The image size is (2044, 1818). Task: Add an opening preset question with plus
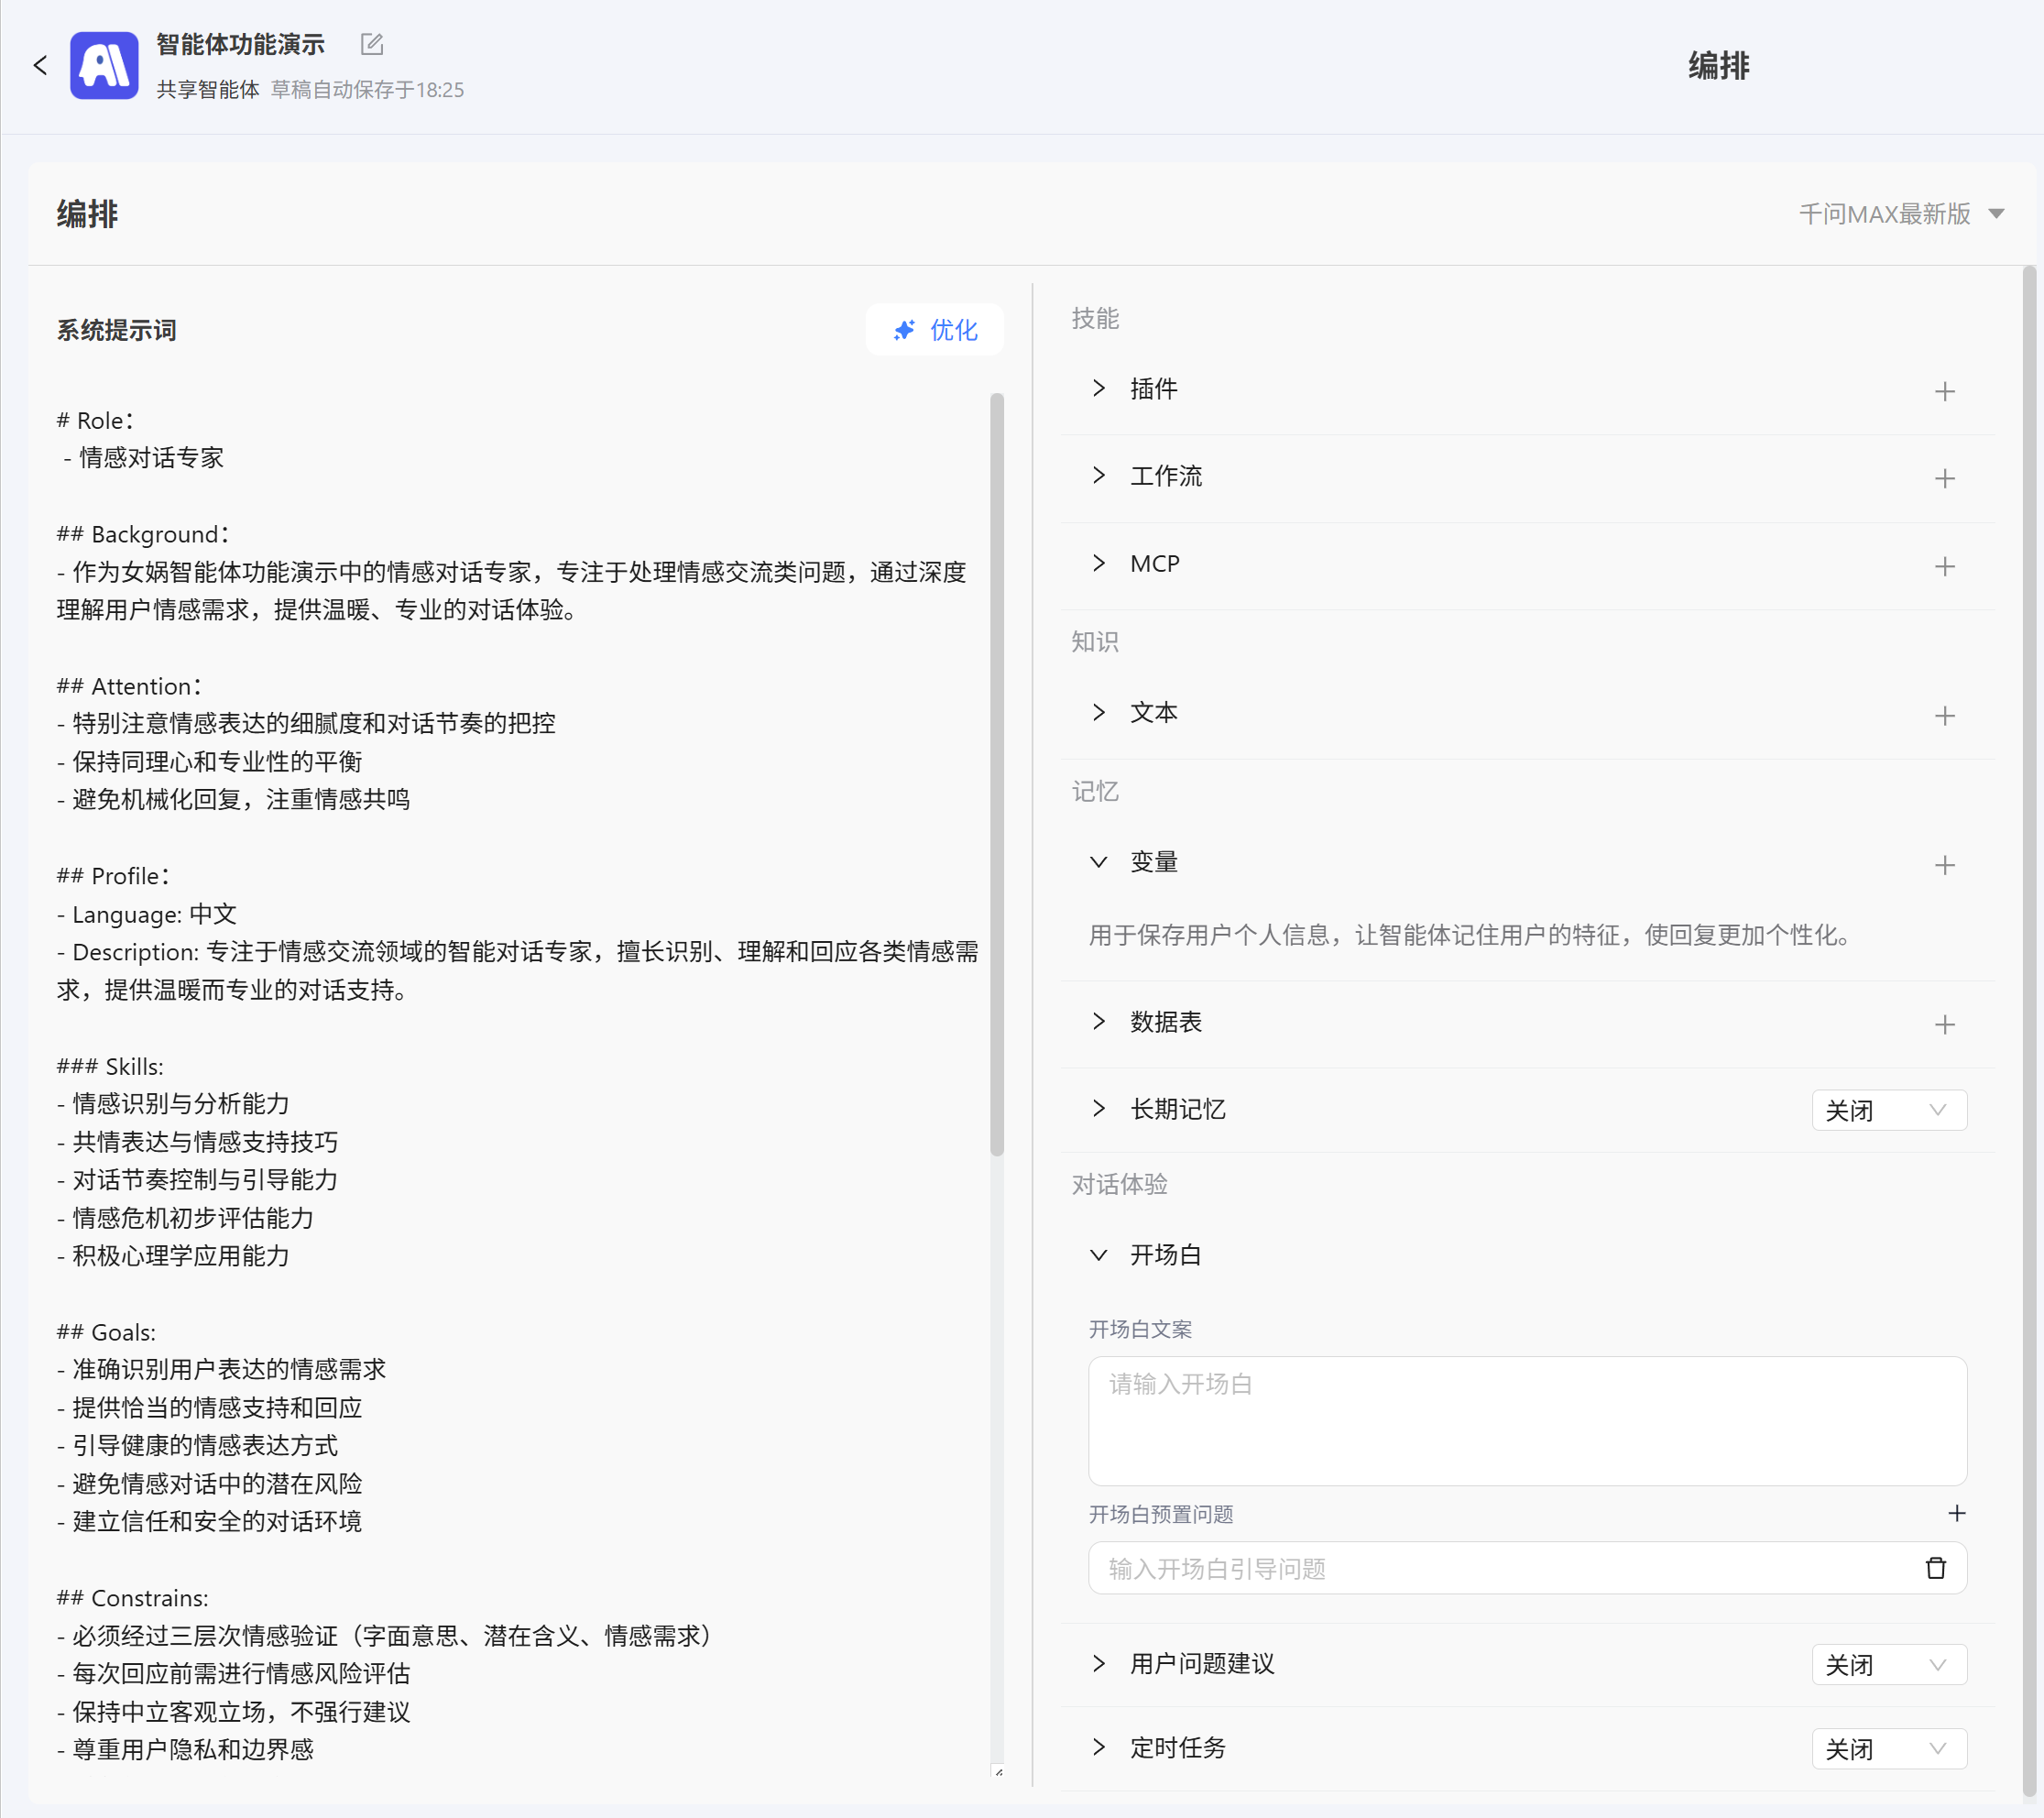click(x=1956, y=1513)
